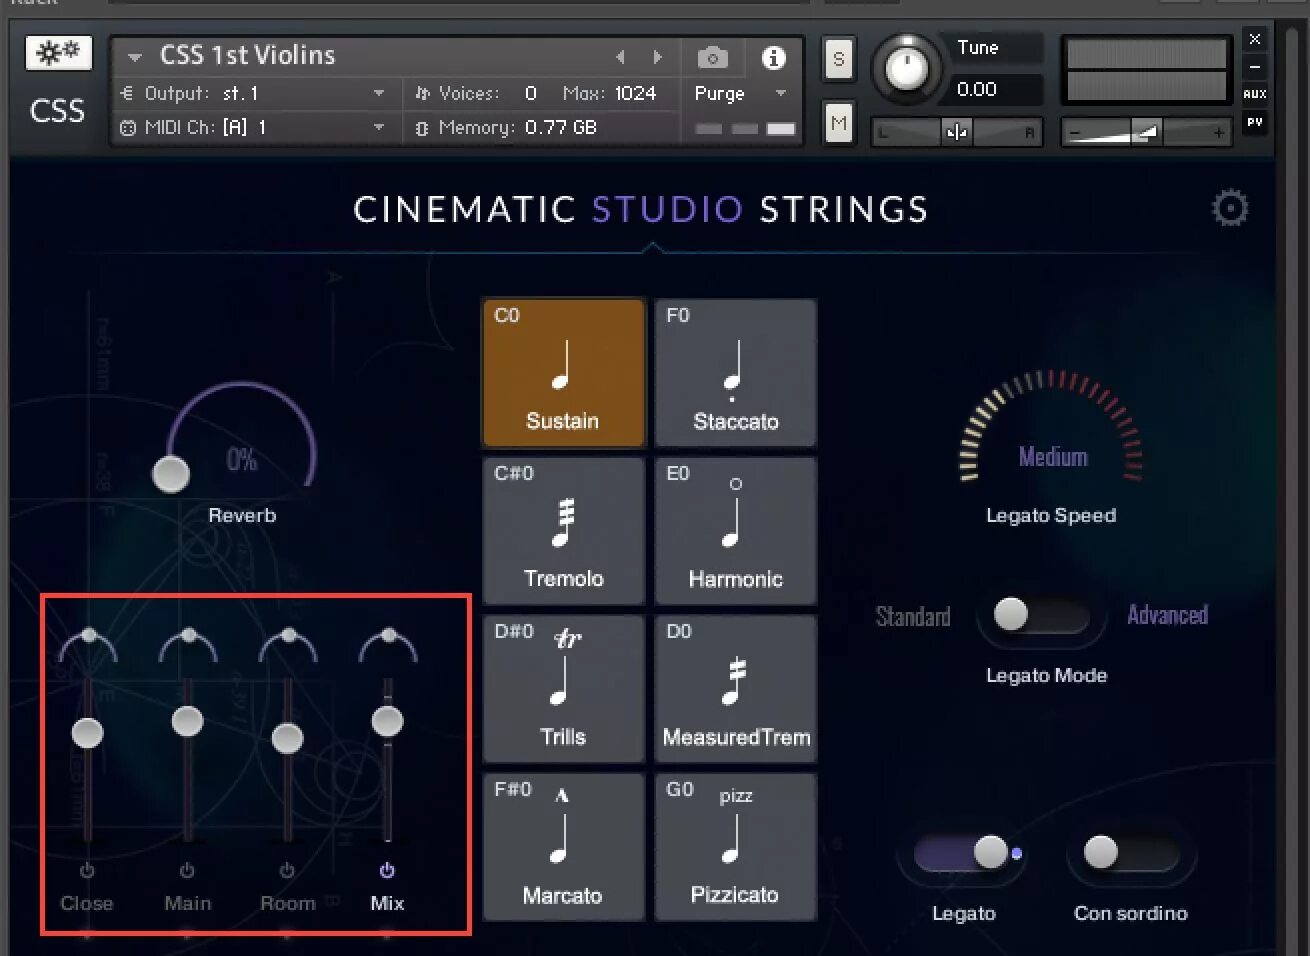Select the Sustain articulation
Screen dimensions: 1310x956
[x=563, y=372]
